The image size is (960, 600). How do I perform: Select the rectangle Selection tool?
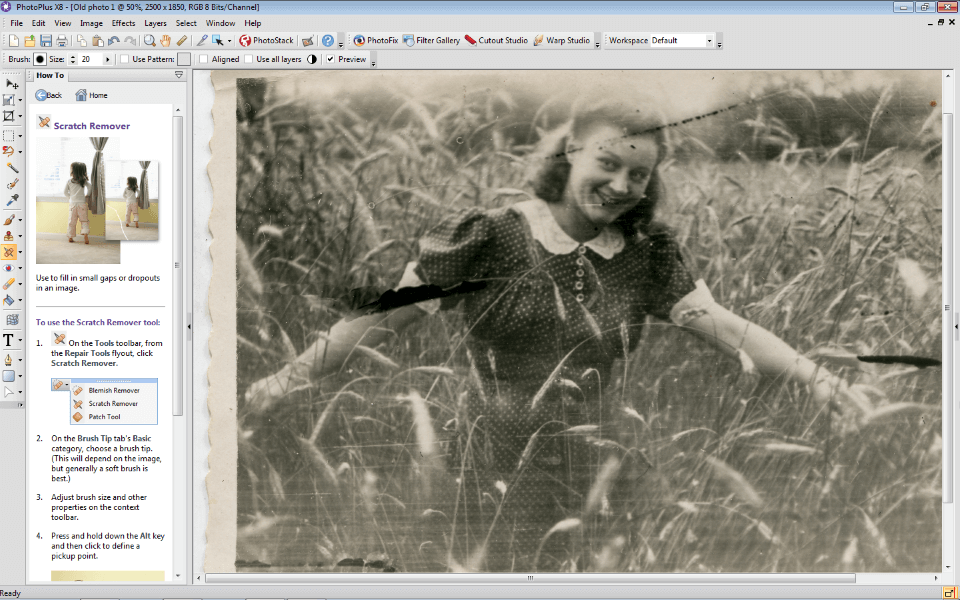click(x=9, y=136)
